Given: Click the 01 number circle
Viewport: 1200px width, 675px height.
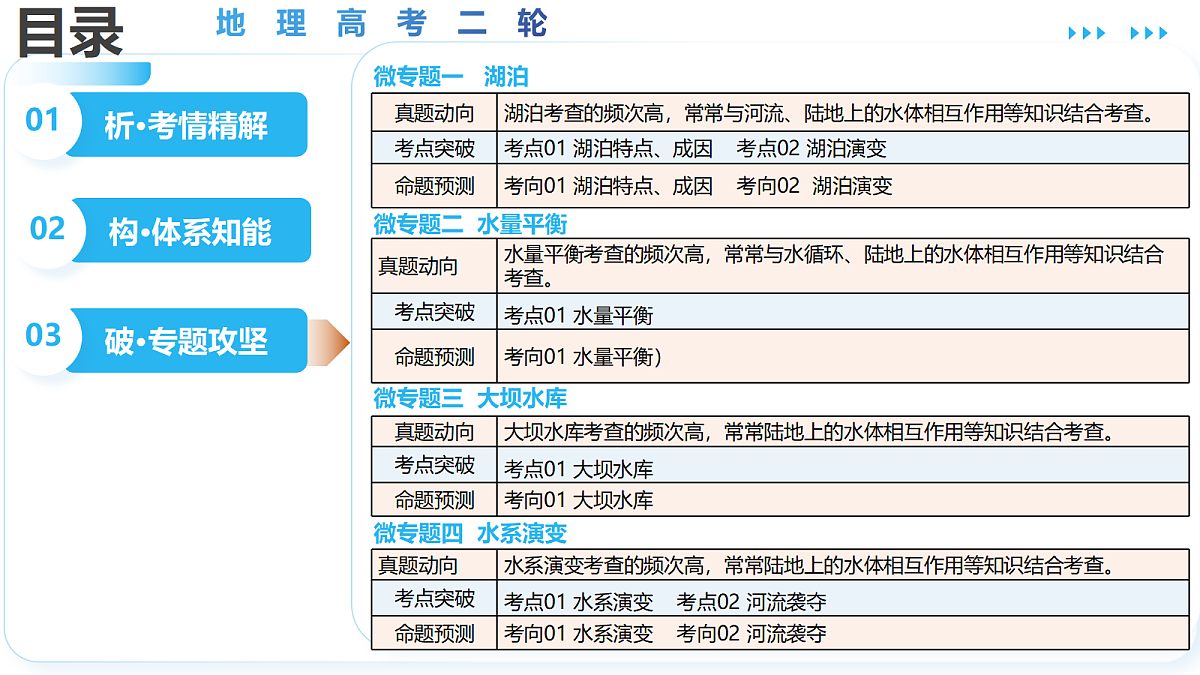Looking at the screenshot, I should click(43, 120).
